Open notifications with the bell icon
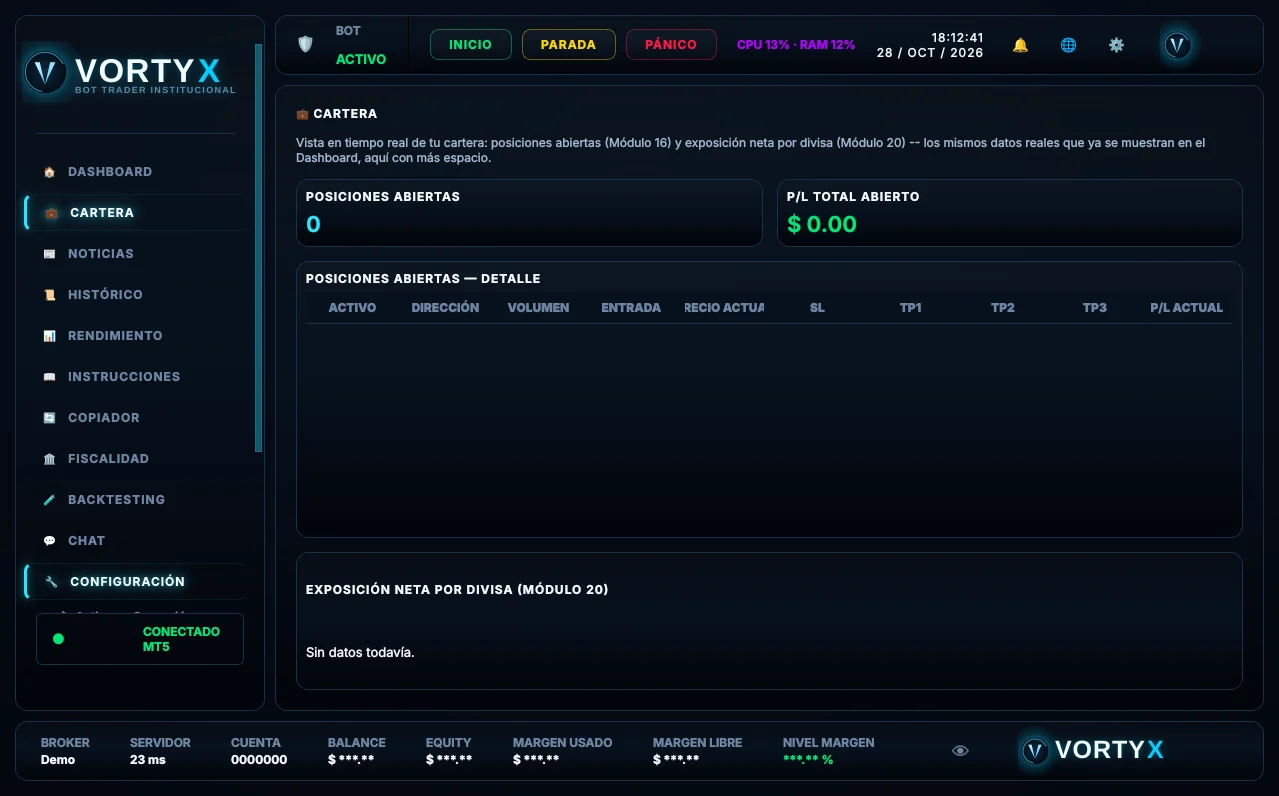 (x=1020, y=45)
